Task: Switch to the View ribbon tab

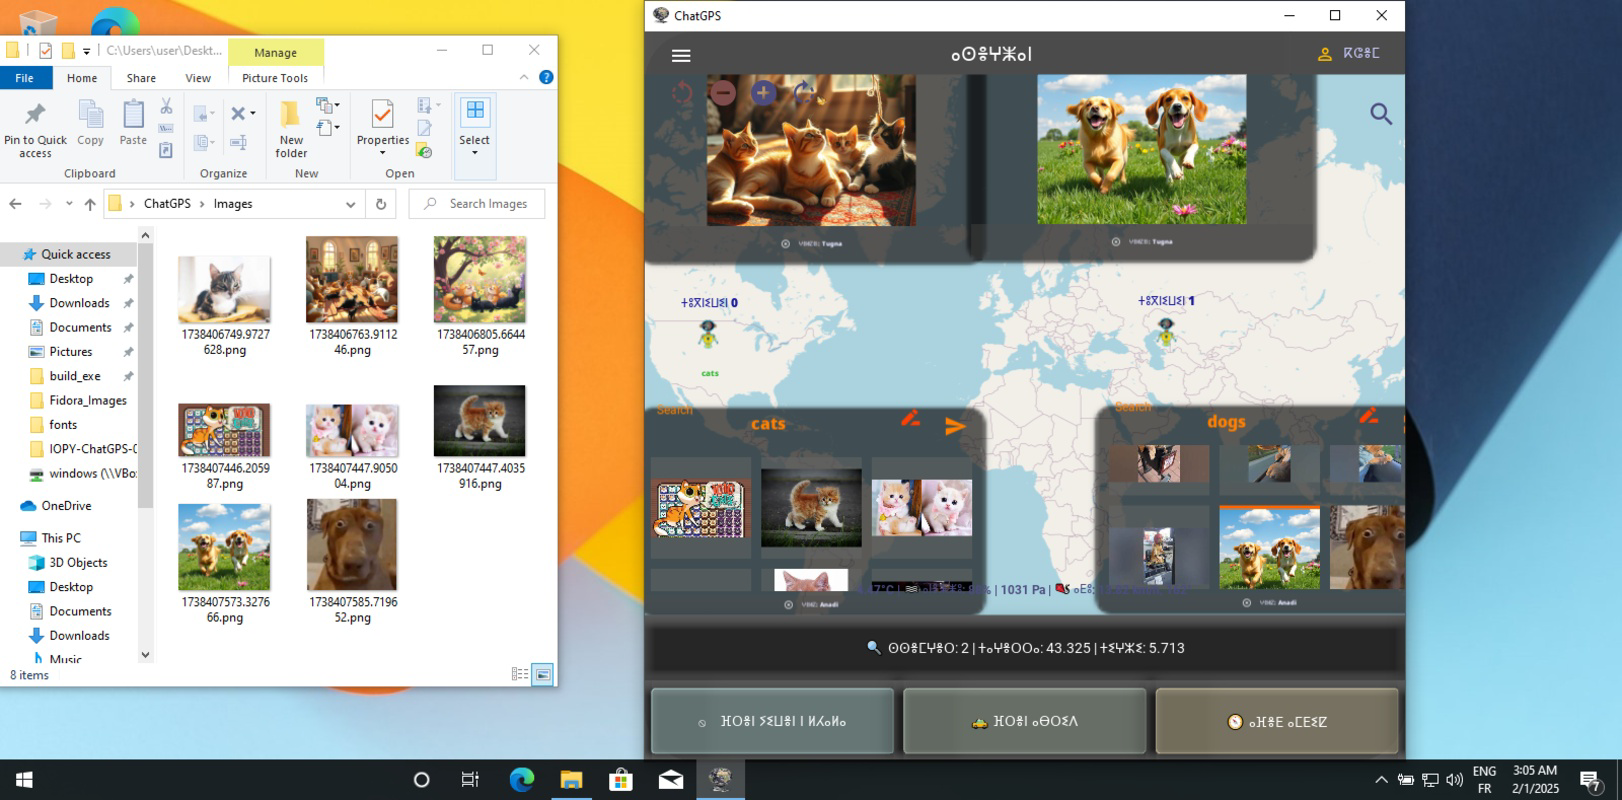Action: click(x=198, y=78)
